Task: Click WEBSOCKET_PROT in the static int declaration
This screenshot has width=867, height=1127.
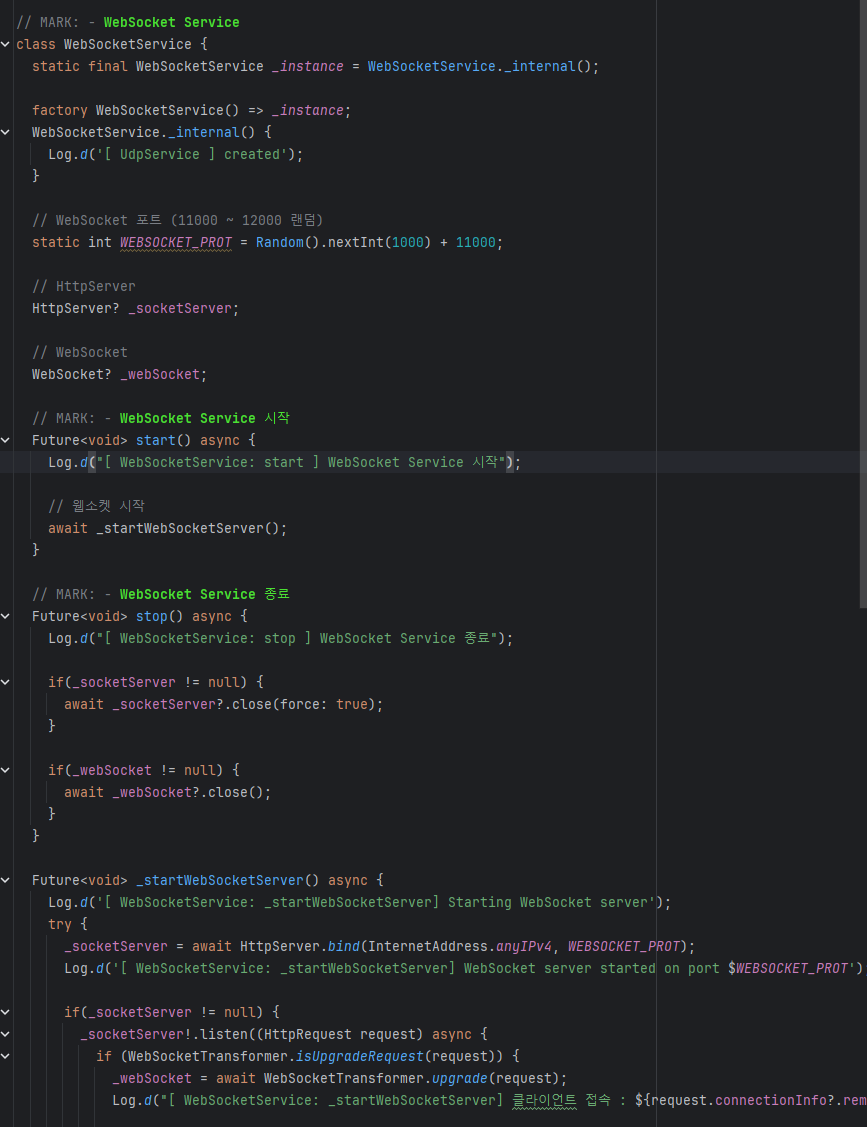Action: (x=176, y=242)
